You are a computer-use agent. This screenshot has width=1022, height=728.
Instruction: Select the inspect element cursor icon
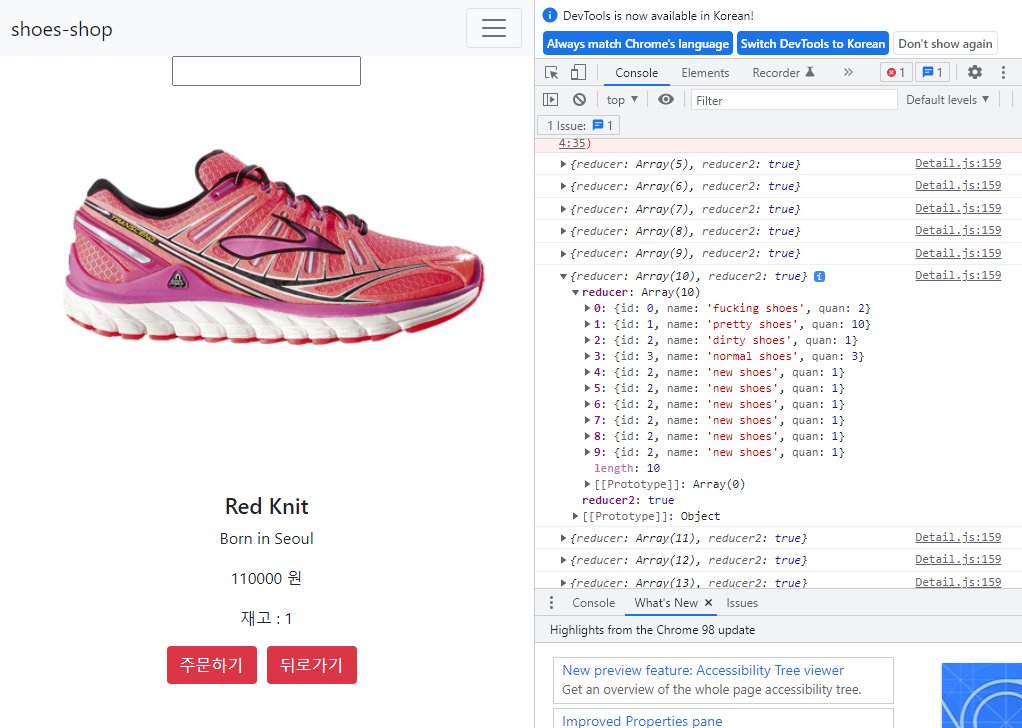click(x=552, y=72)
